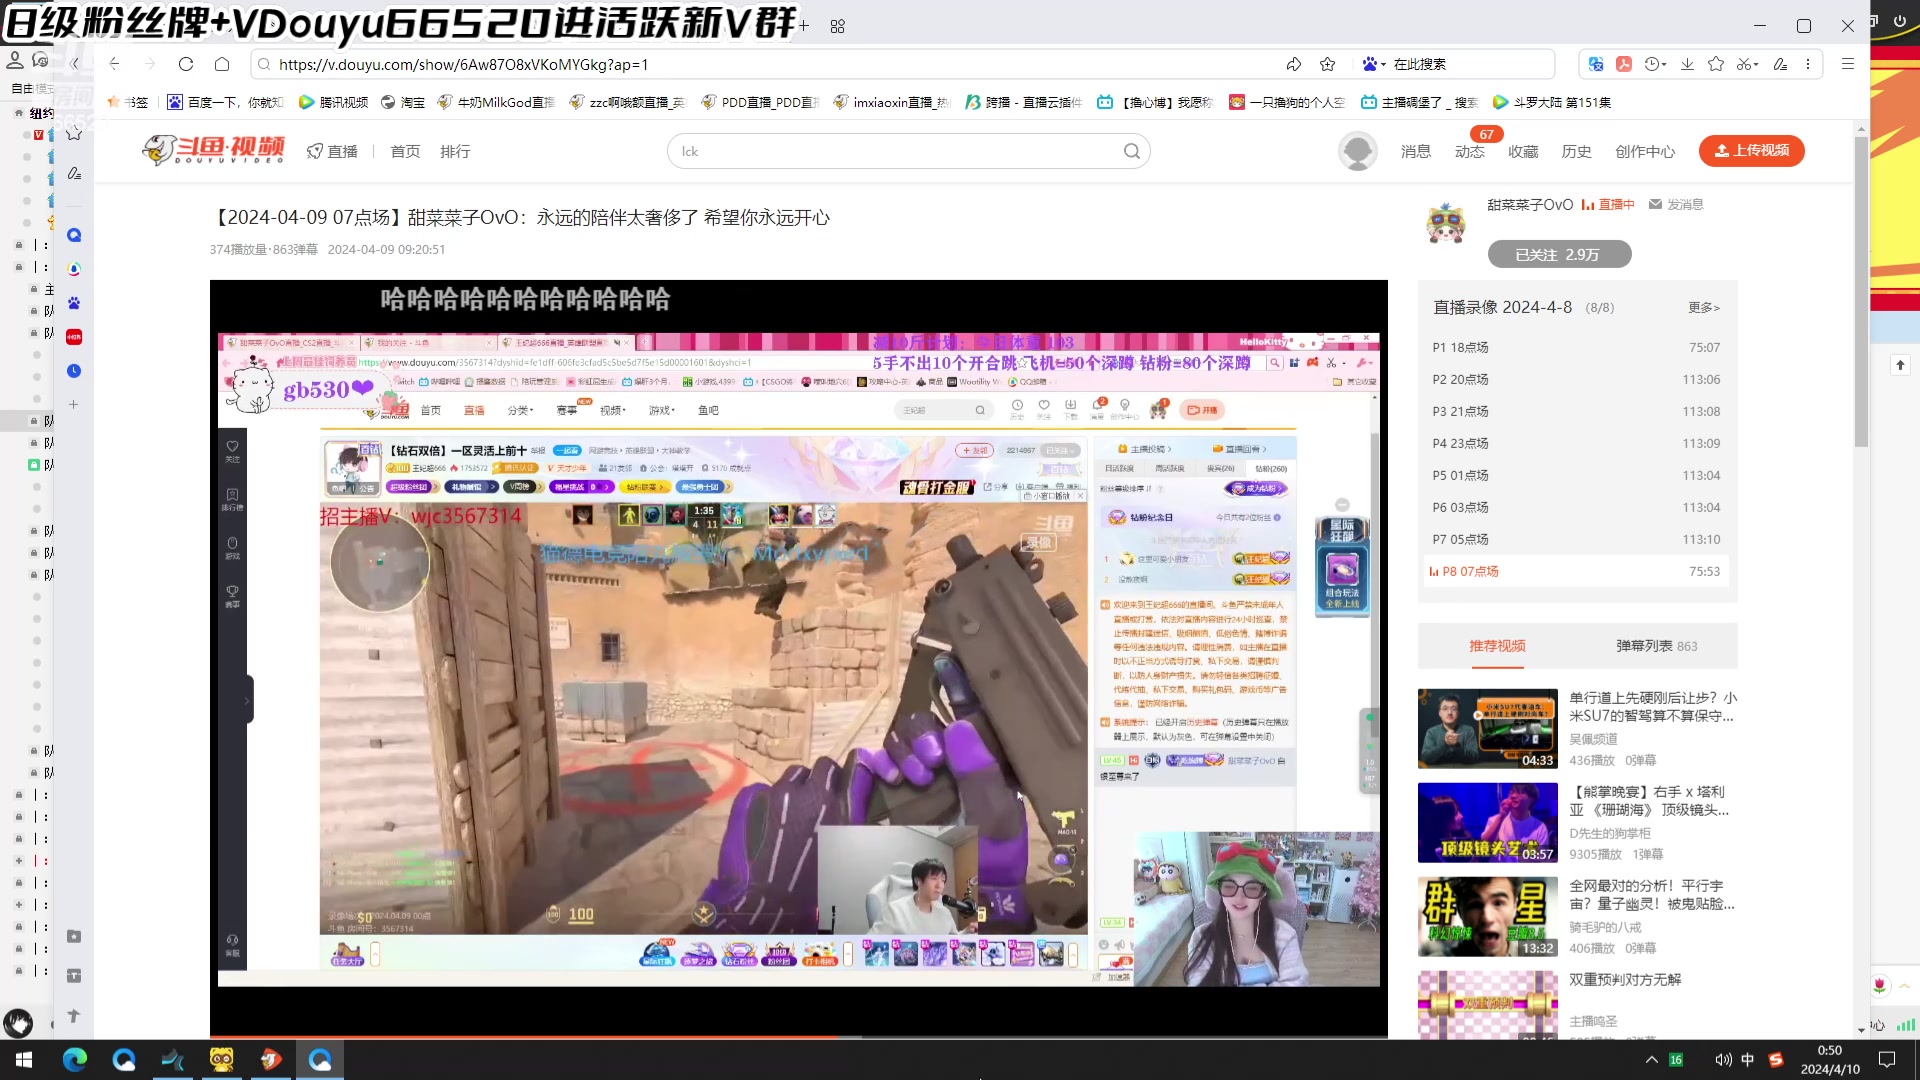Open 直播 live link in Douyu header
Viewport: 1920px width, 1080px height.
[x=332, y=151]
